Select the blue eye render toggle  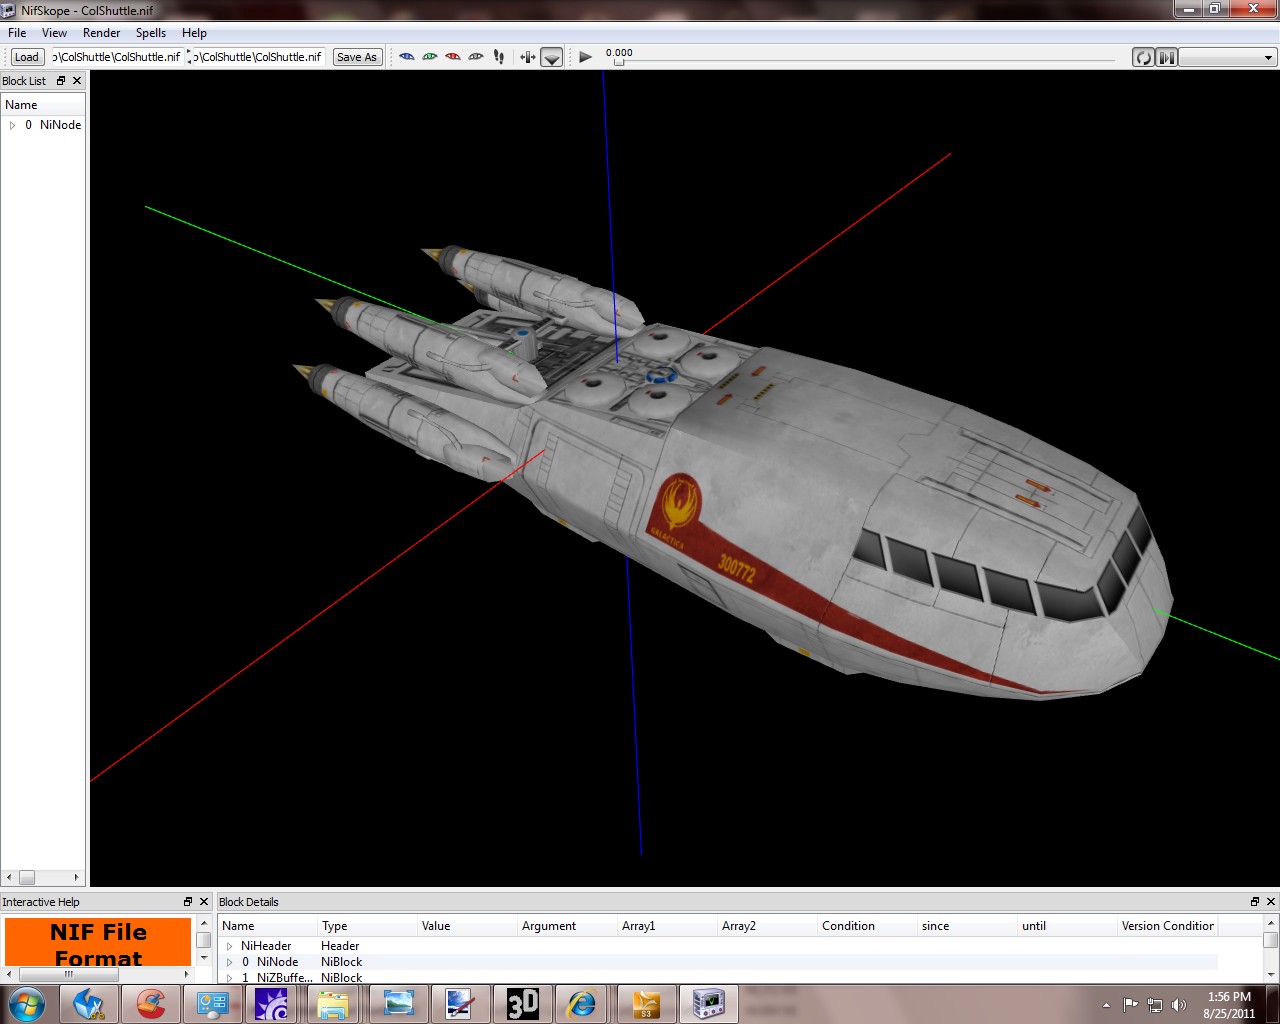point(407,57)
